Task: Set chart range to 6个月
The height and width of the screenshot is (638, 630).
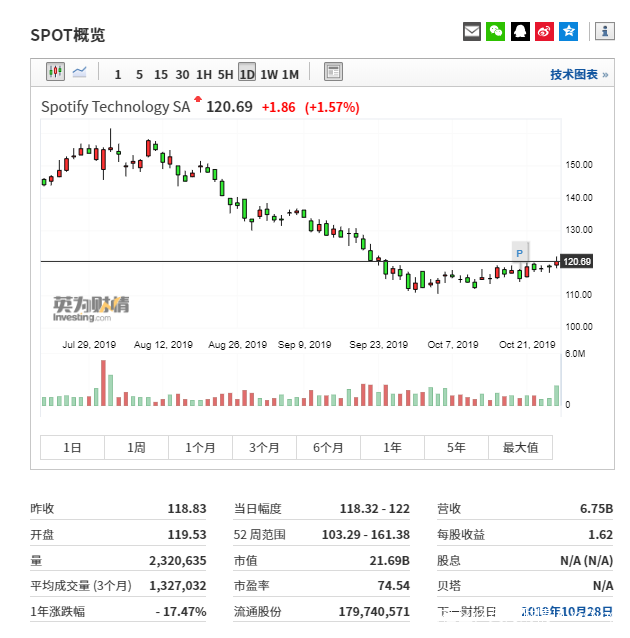Action: (x=328, y=448)
